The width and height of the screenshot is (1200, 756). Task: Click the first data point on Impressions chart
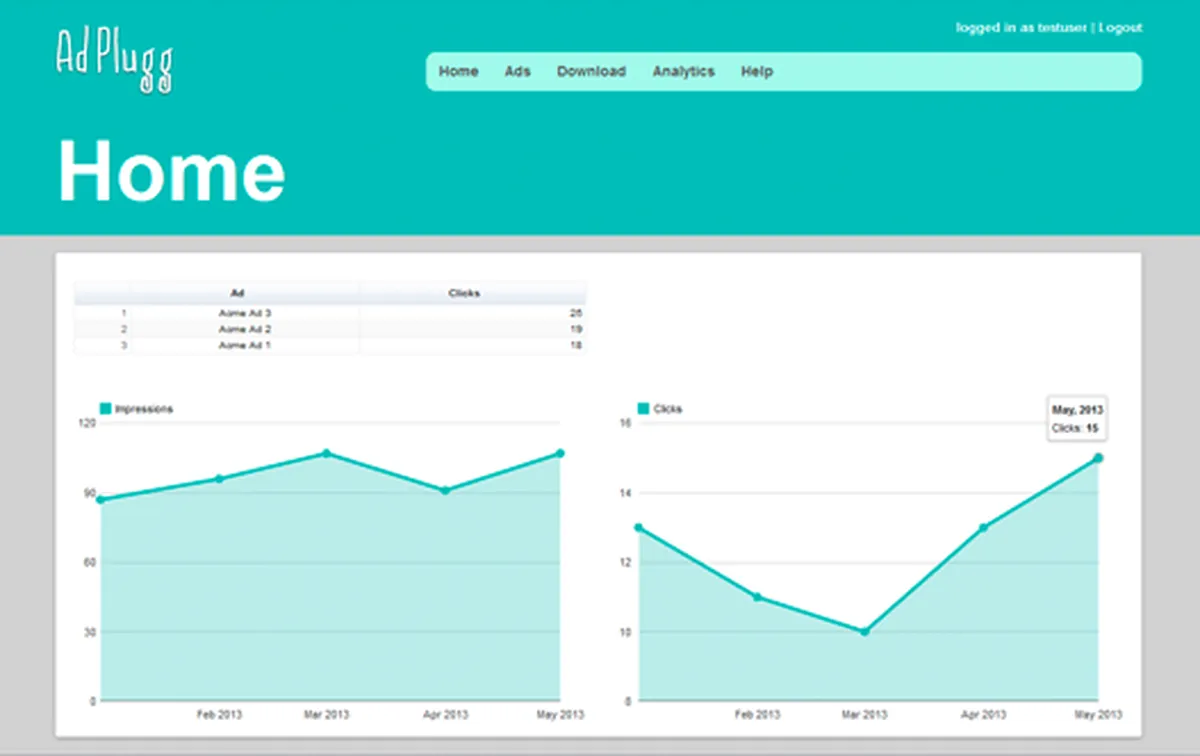point(100,499)
